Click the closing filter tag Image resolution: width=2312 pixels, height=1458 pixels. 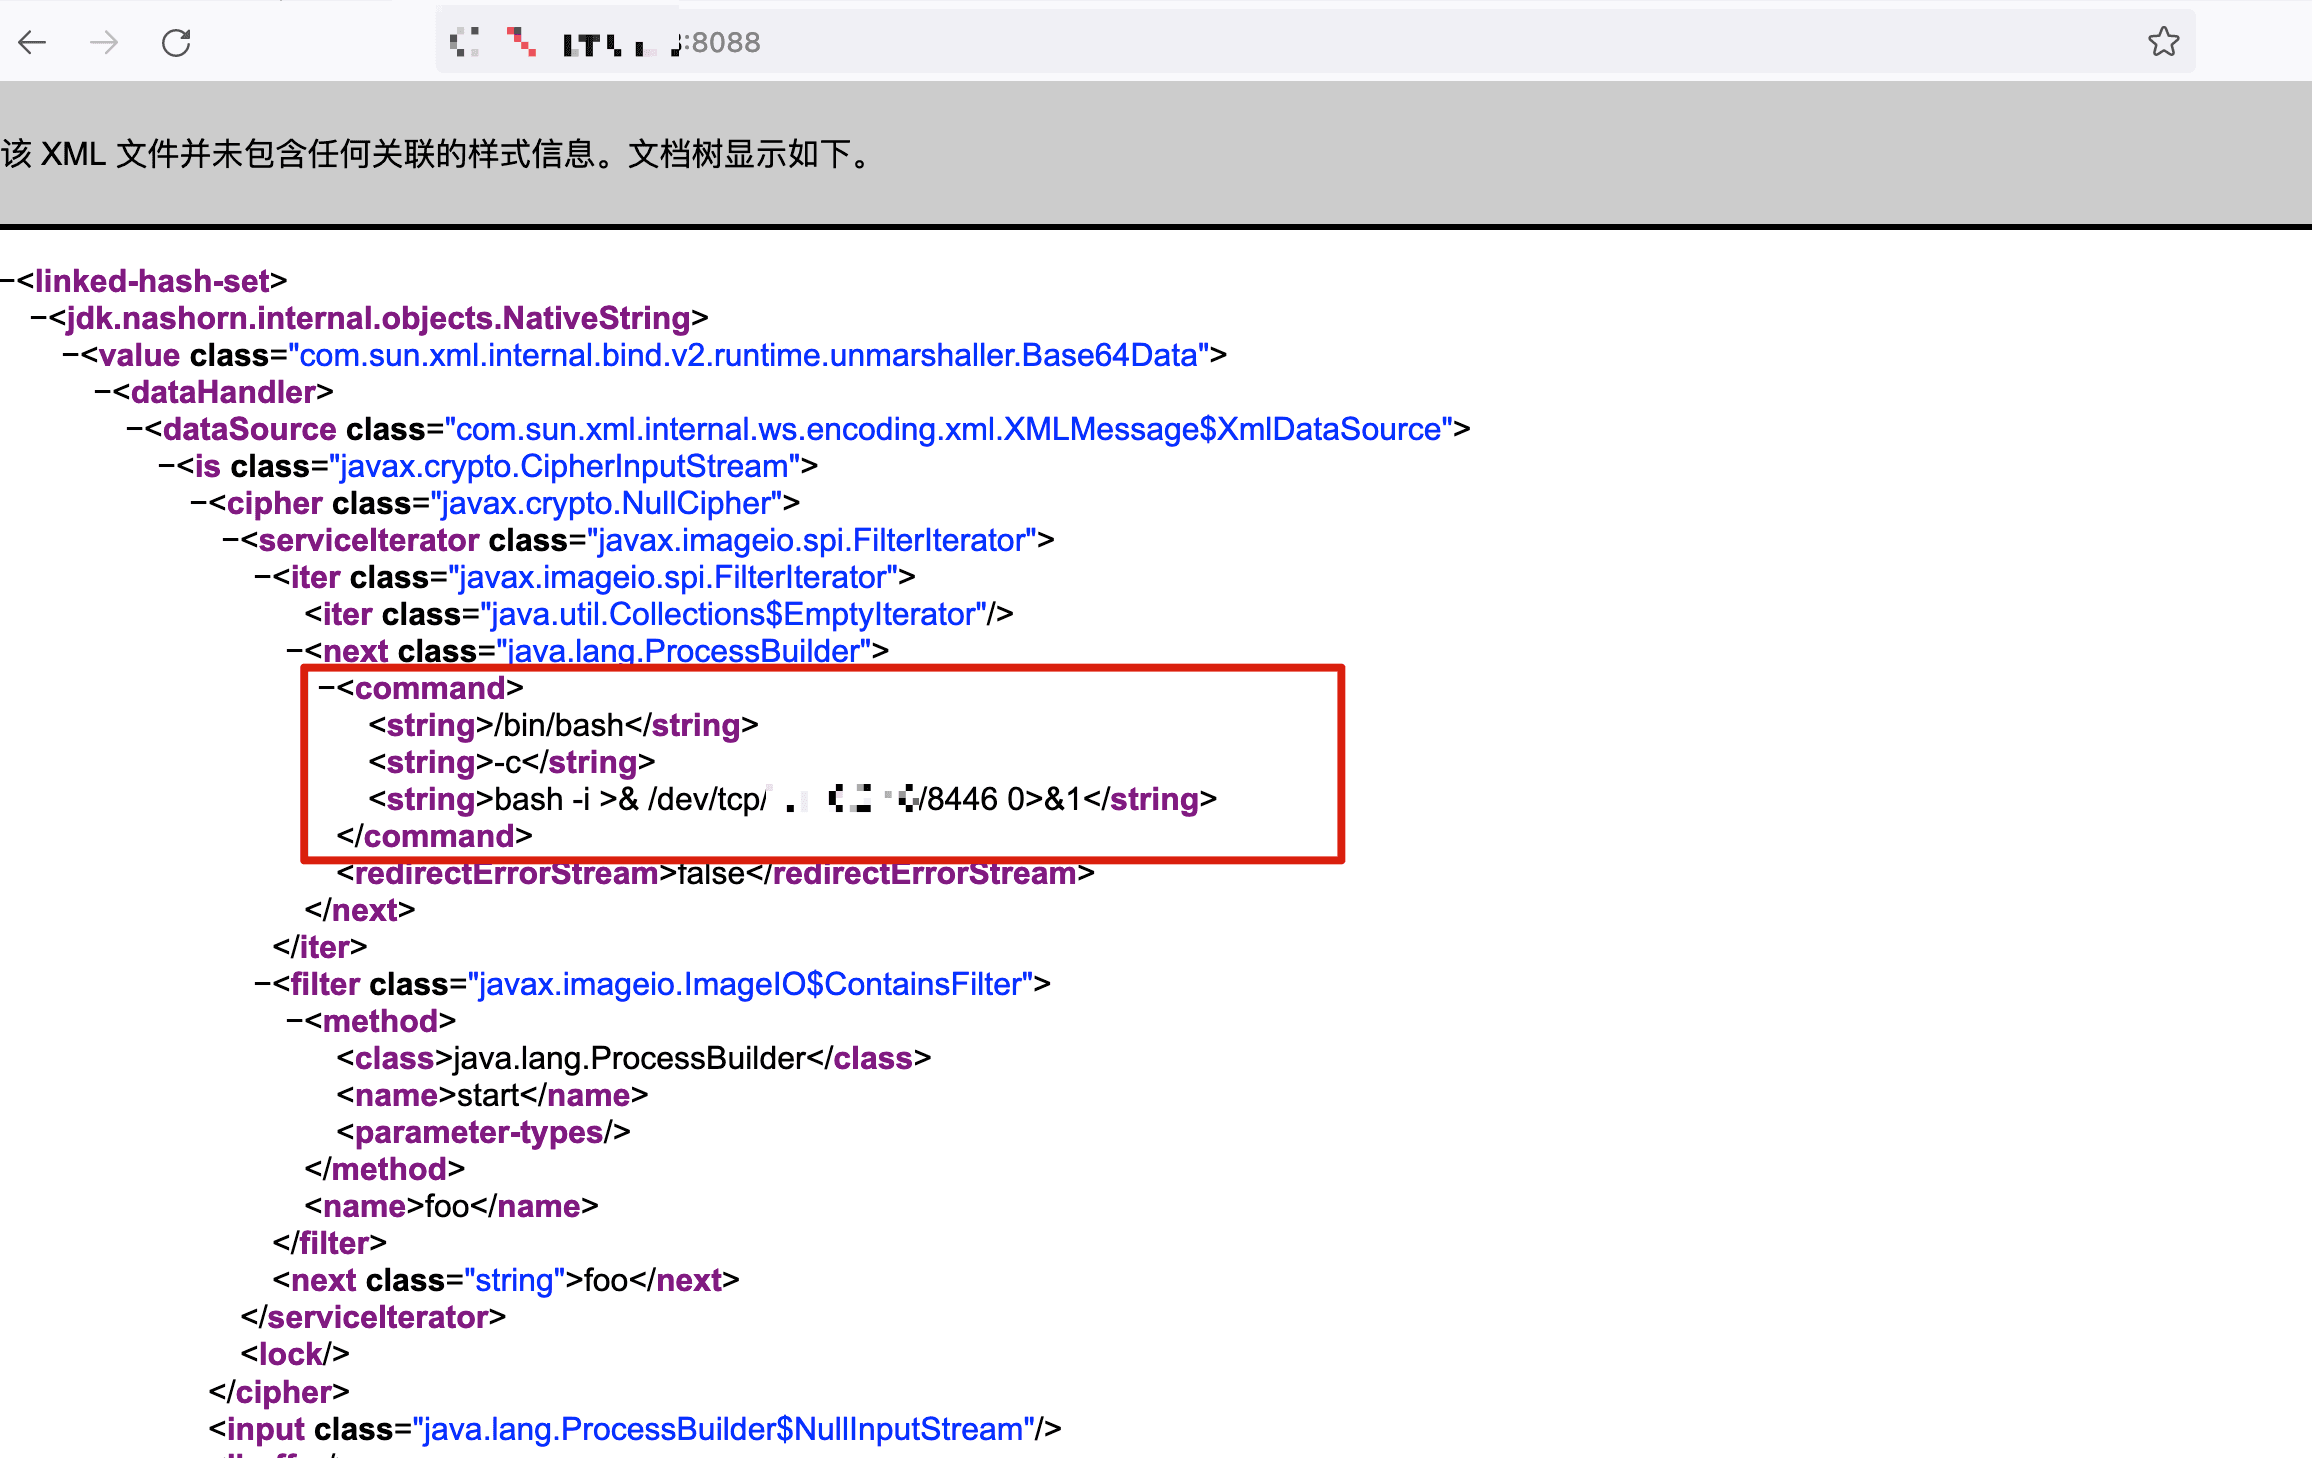tap(329, 1243)
